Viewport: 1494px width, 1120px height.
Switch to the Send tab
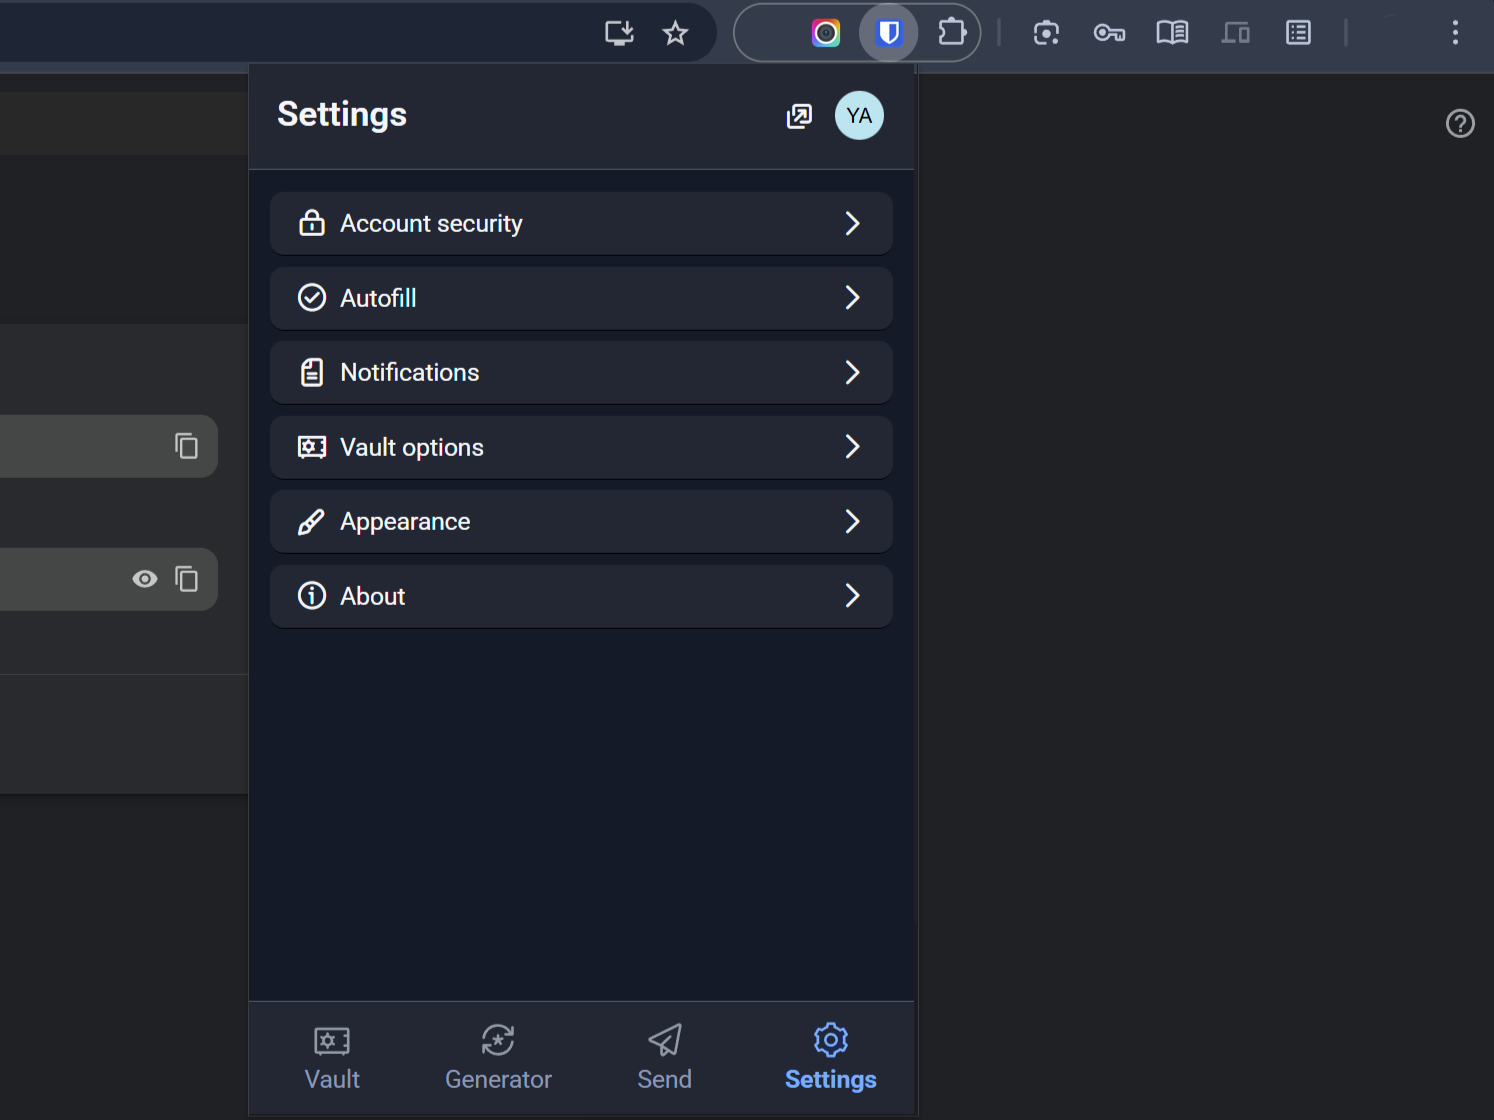pyautogui.click(x=665, y=1058)
